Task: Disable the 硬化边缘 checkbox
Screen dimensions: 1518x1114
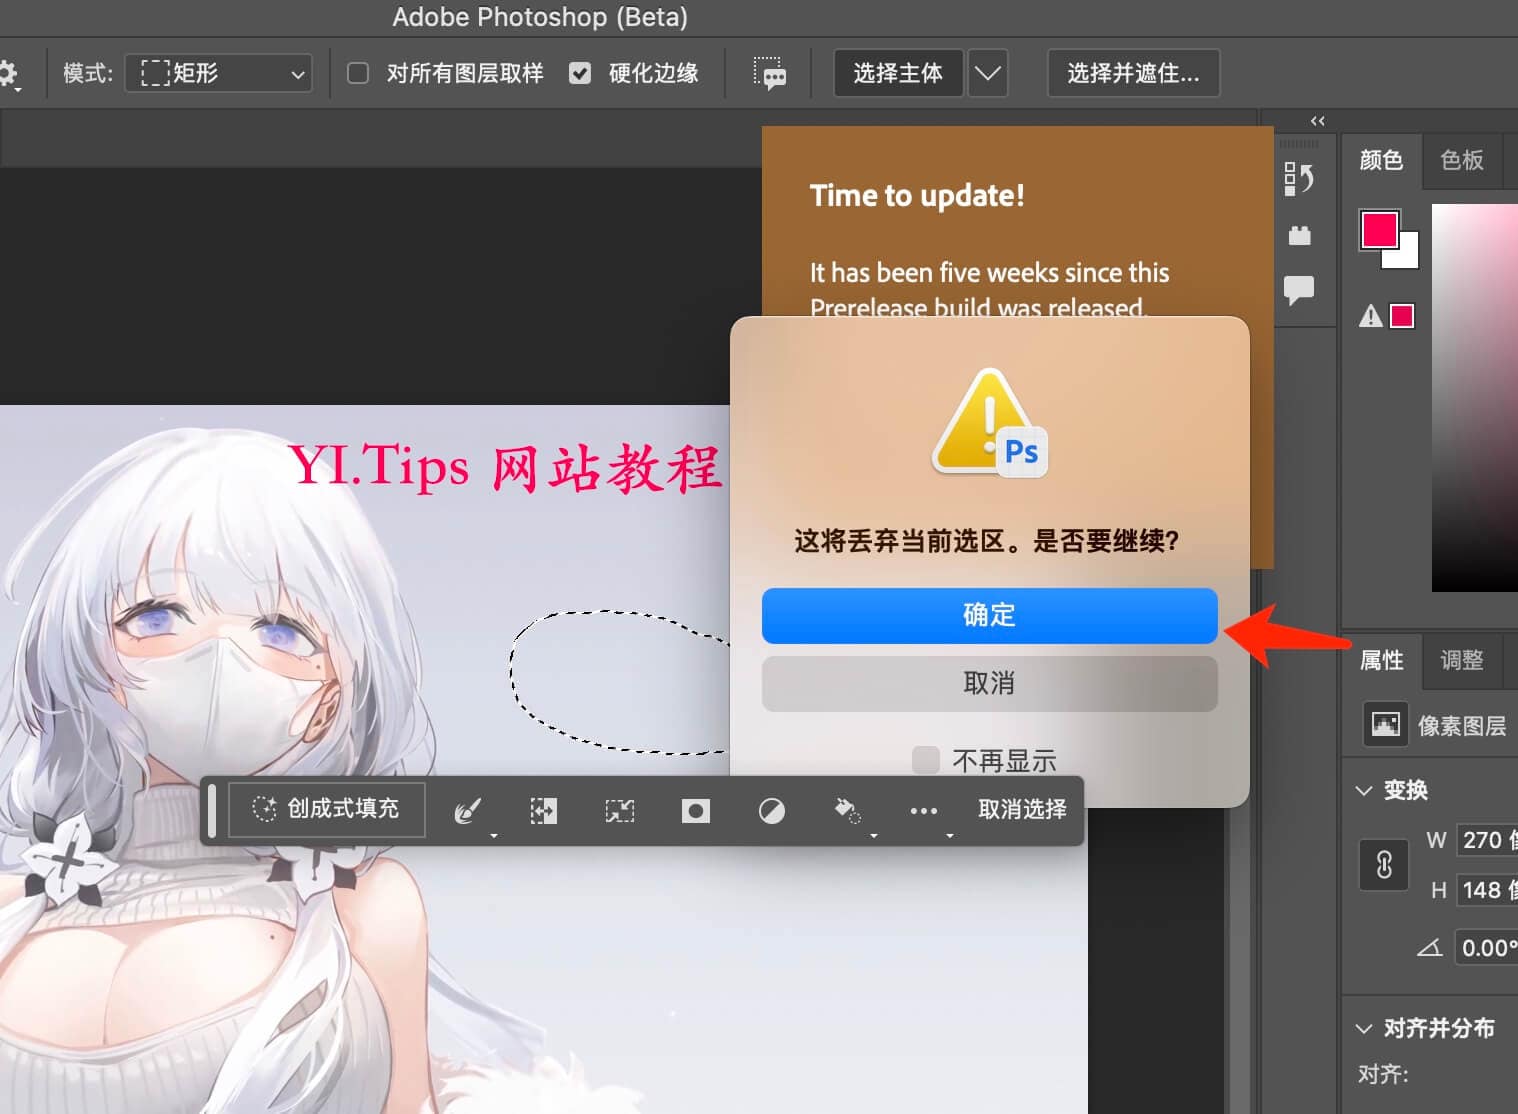Action: (580, 73)
